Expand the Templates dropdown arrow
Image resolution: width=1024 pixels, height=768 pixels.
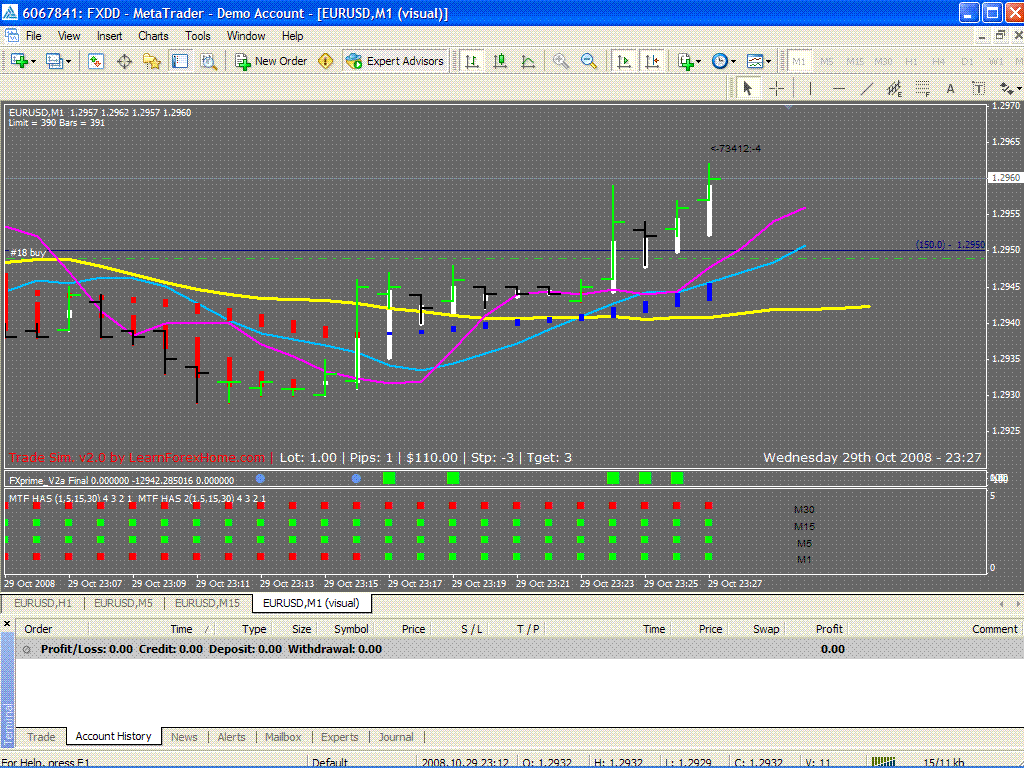tap(768, 61)
